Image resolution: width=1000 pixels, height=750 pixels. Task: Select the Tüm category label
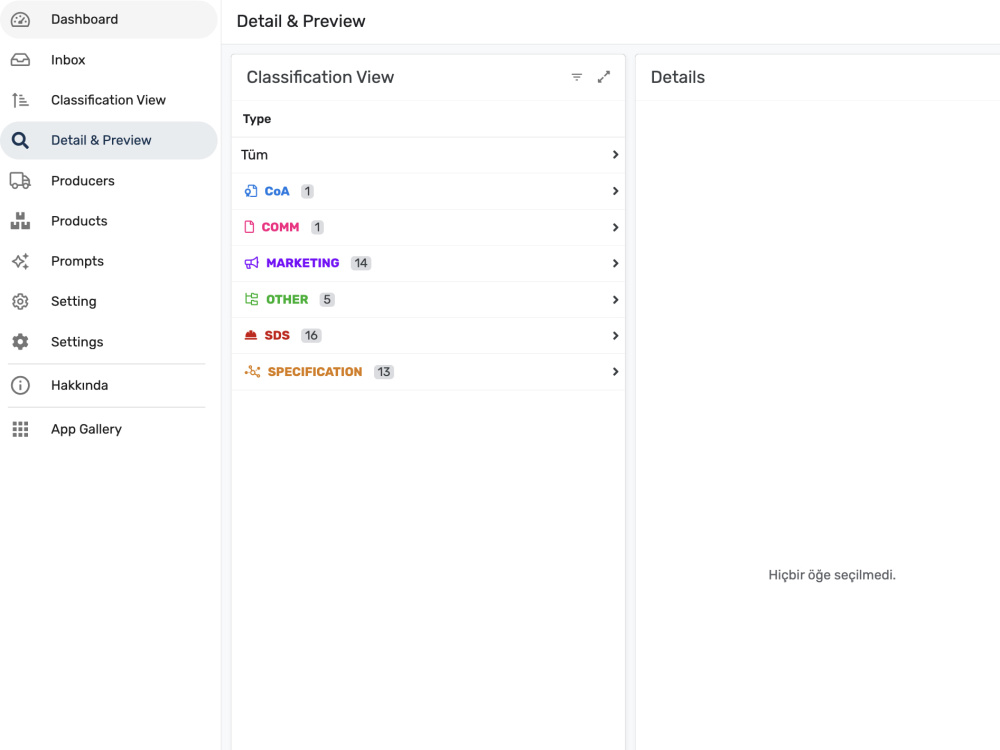click(x=254, y=155)
